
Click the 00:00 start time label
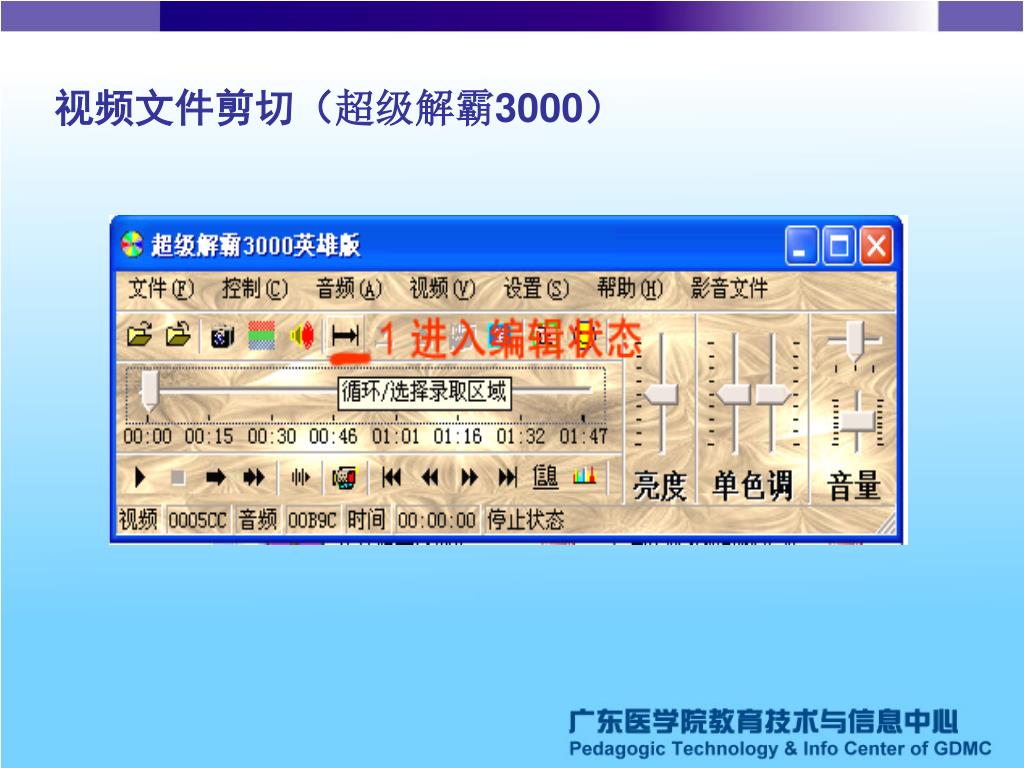[148, 436]
